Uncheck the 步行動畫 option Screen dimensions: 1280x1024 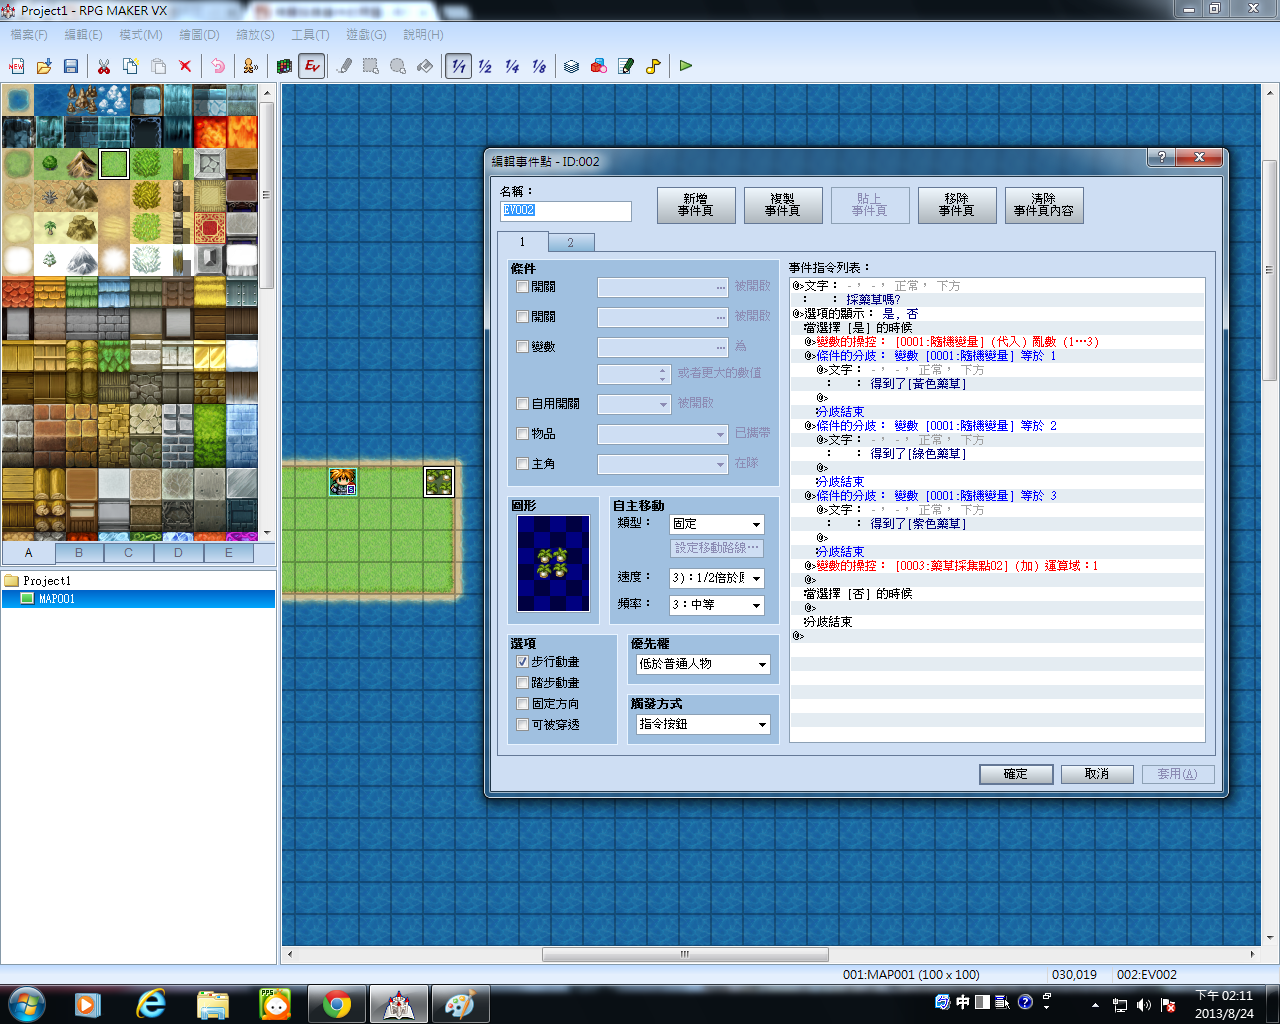[x=522, y=662]
